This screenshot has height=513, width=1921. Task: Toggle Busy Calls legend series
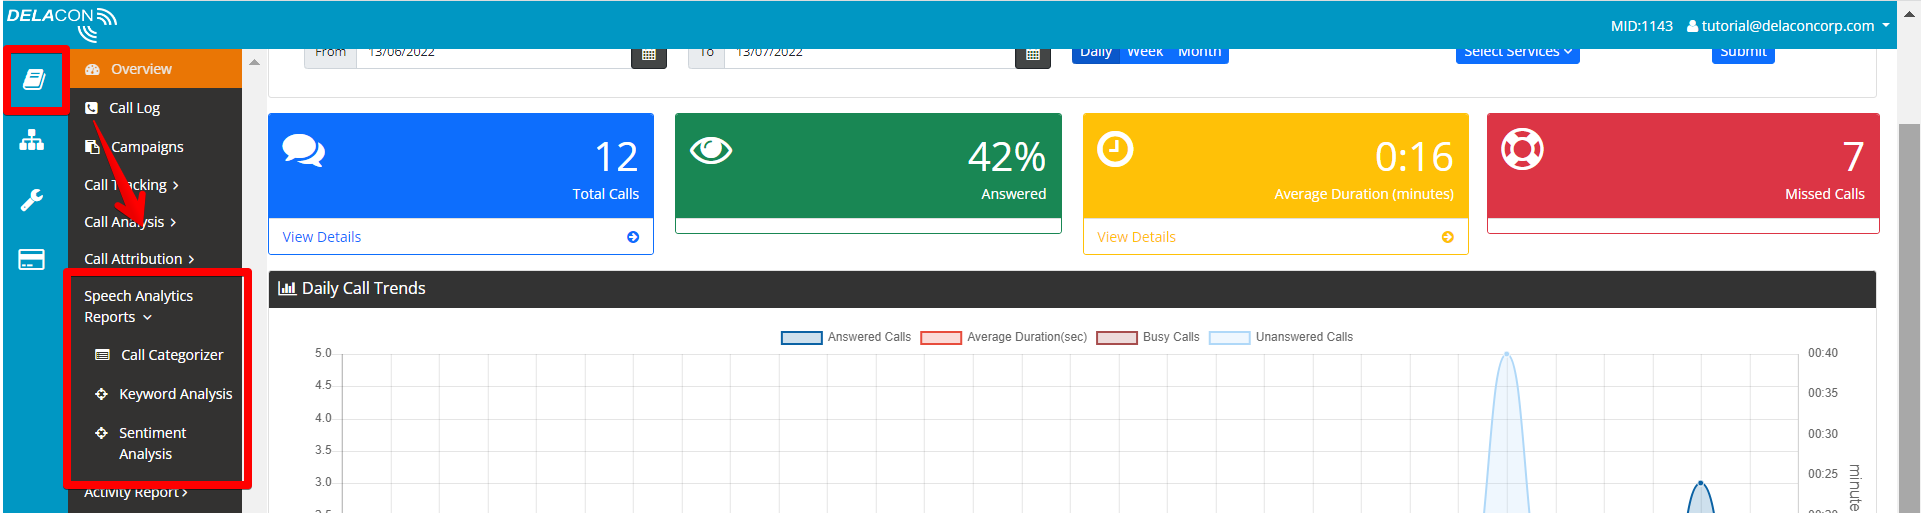tap(1148, 337)
